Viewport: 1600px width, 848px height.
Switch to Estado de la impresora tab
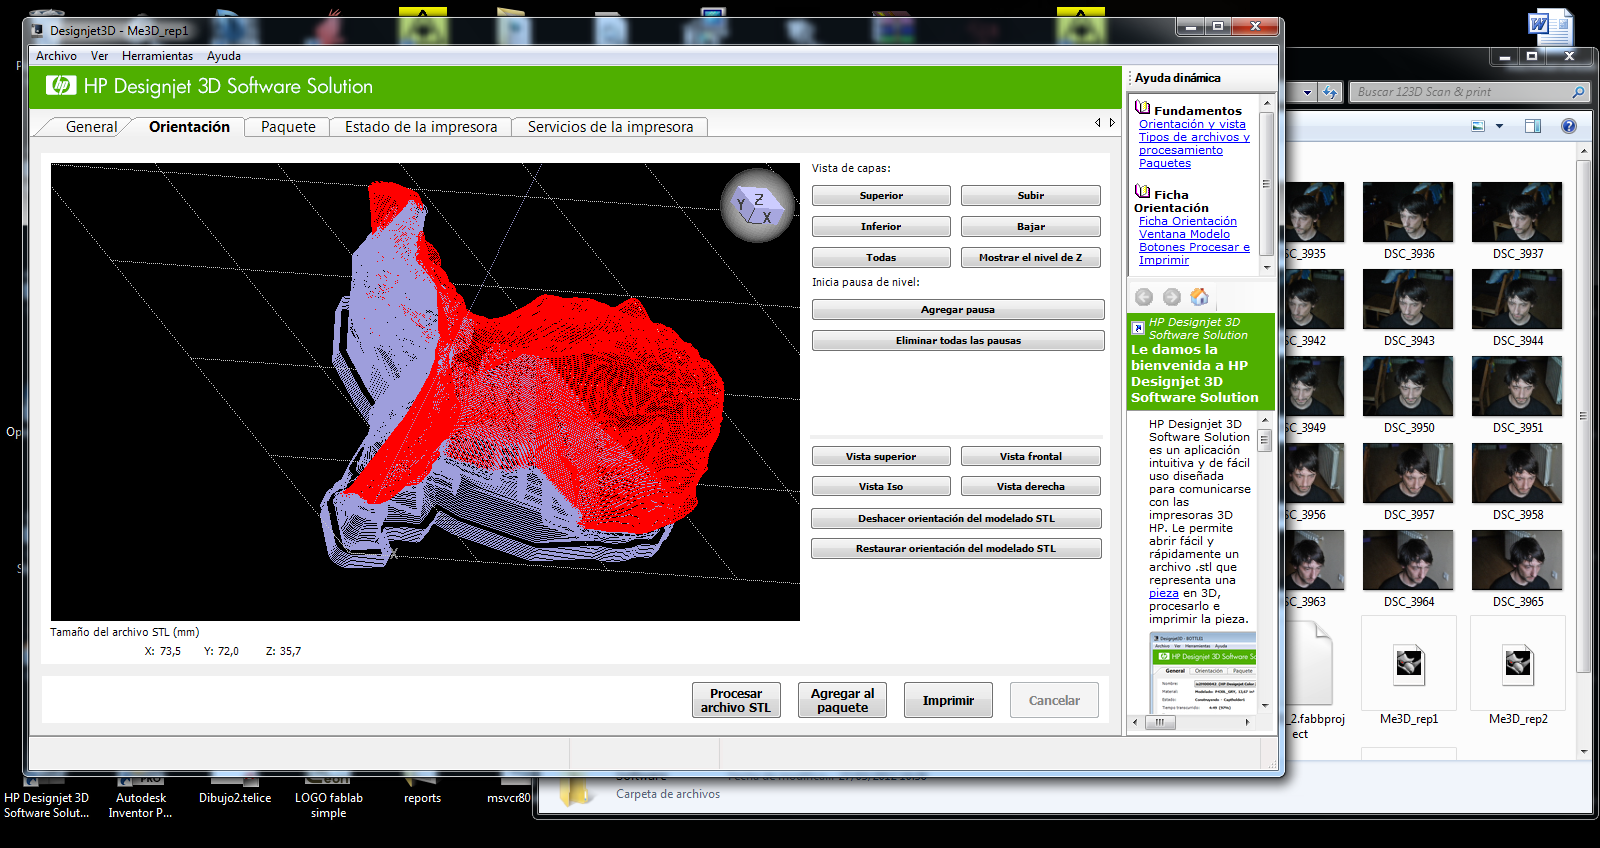click(421, 127)
